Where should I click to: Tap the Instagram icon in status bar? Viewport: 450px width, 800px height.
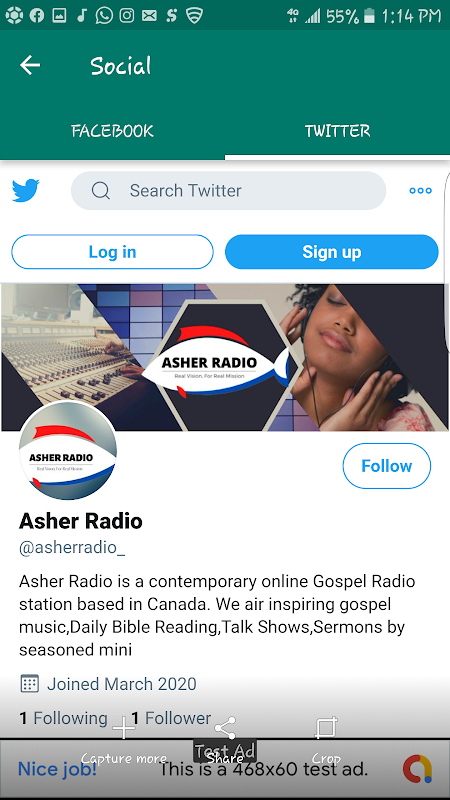127,16
